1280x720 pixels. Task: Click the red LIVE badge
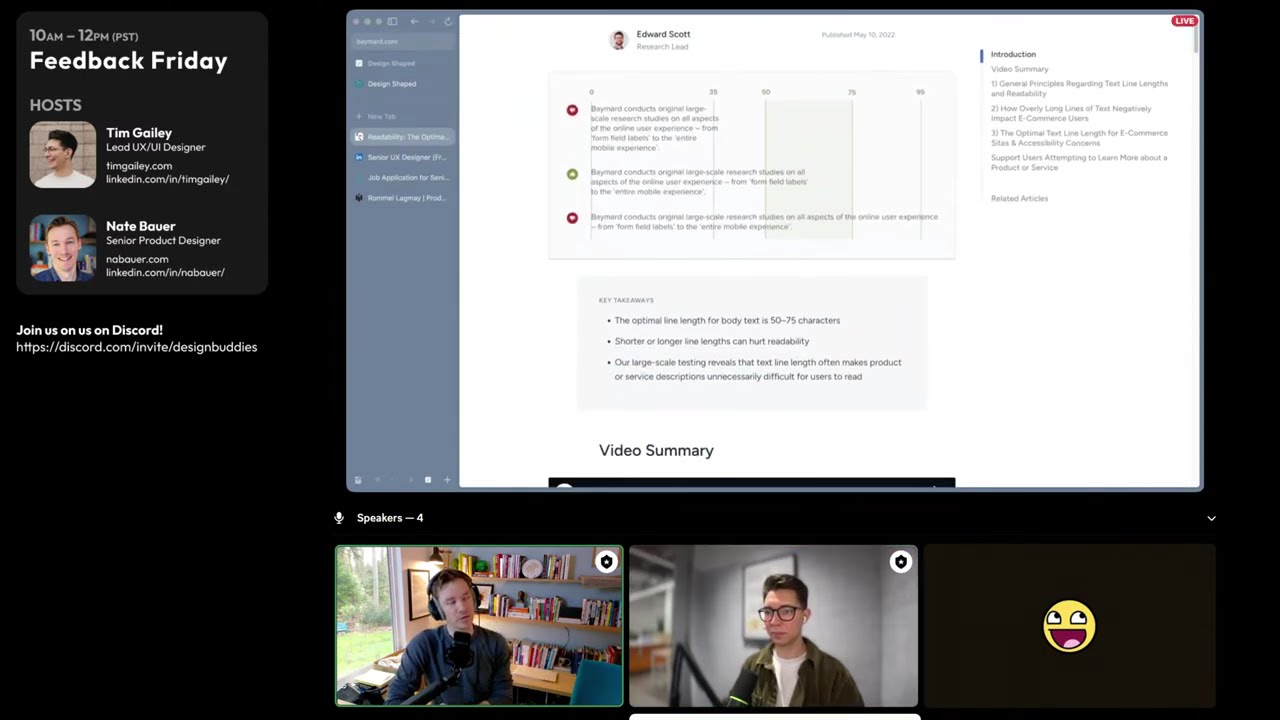click(1184, 21)
